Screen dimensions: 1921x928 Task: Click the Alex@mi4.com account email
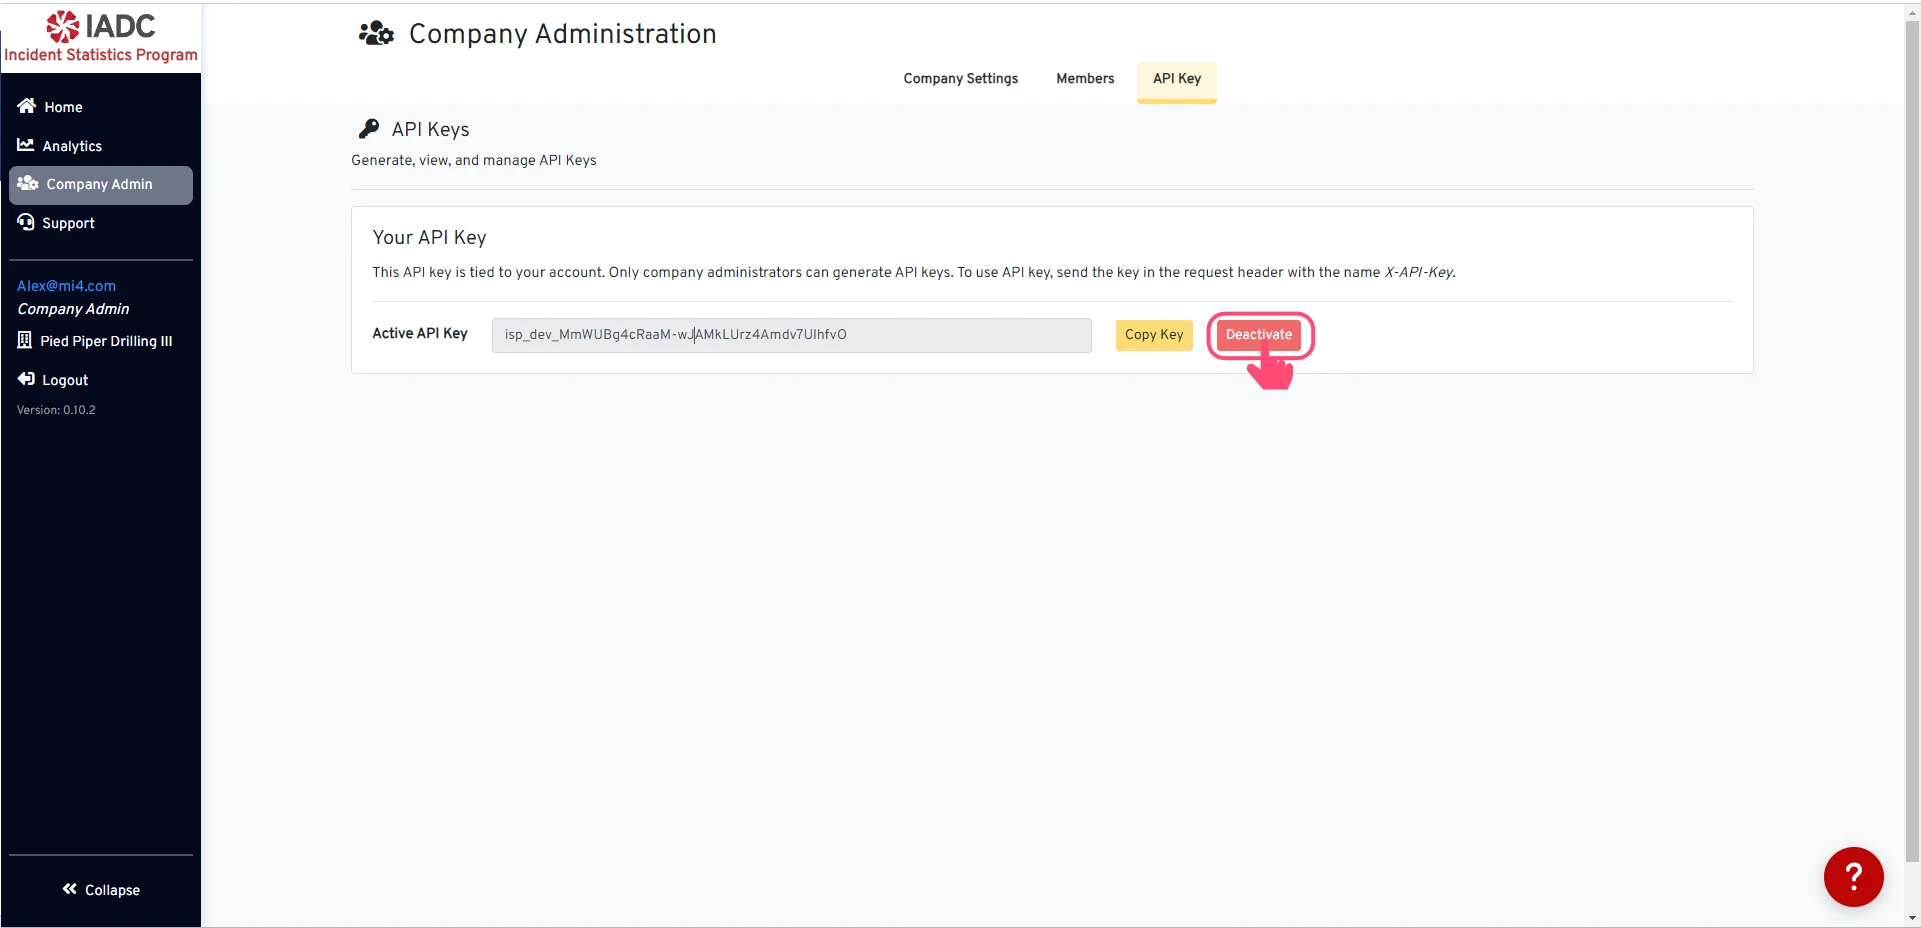[x=66, y=286]
